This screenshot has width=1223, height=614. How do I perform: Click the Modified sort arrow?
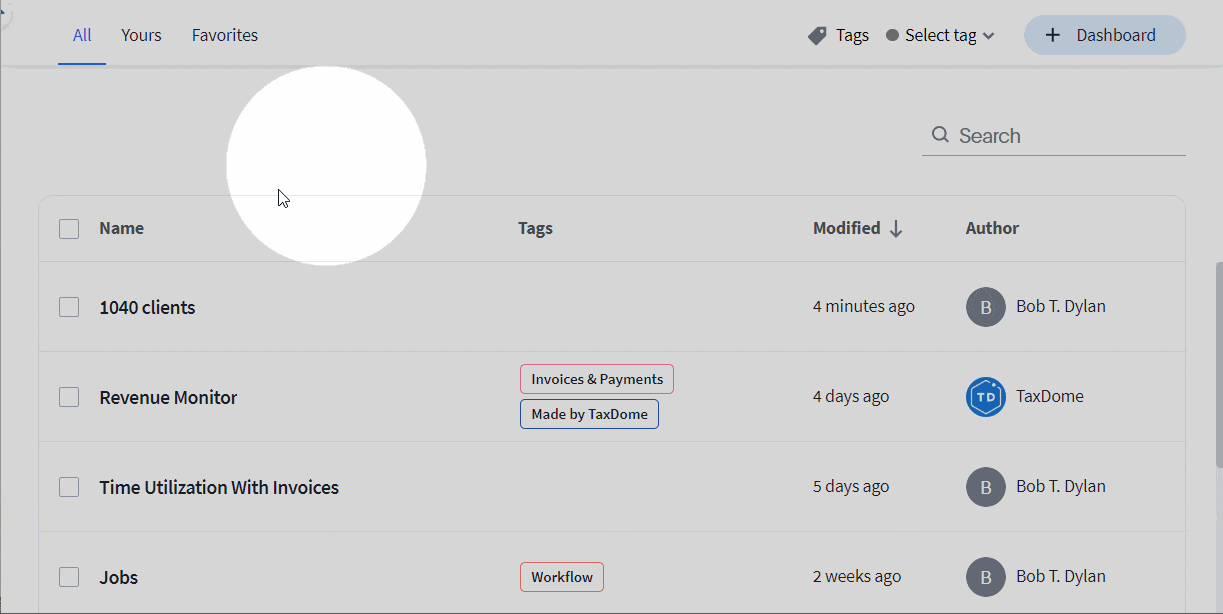tap(896, 229)
